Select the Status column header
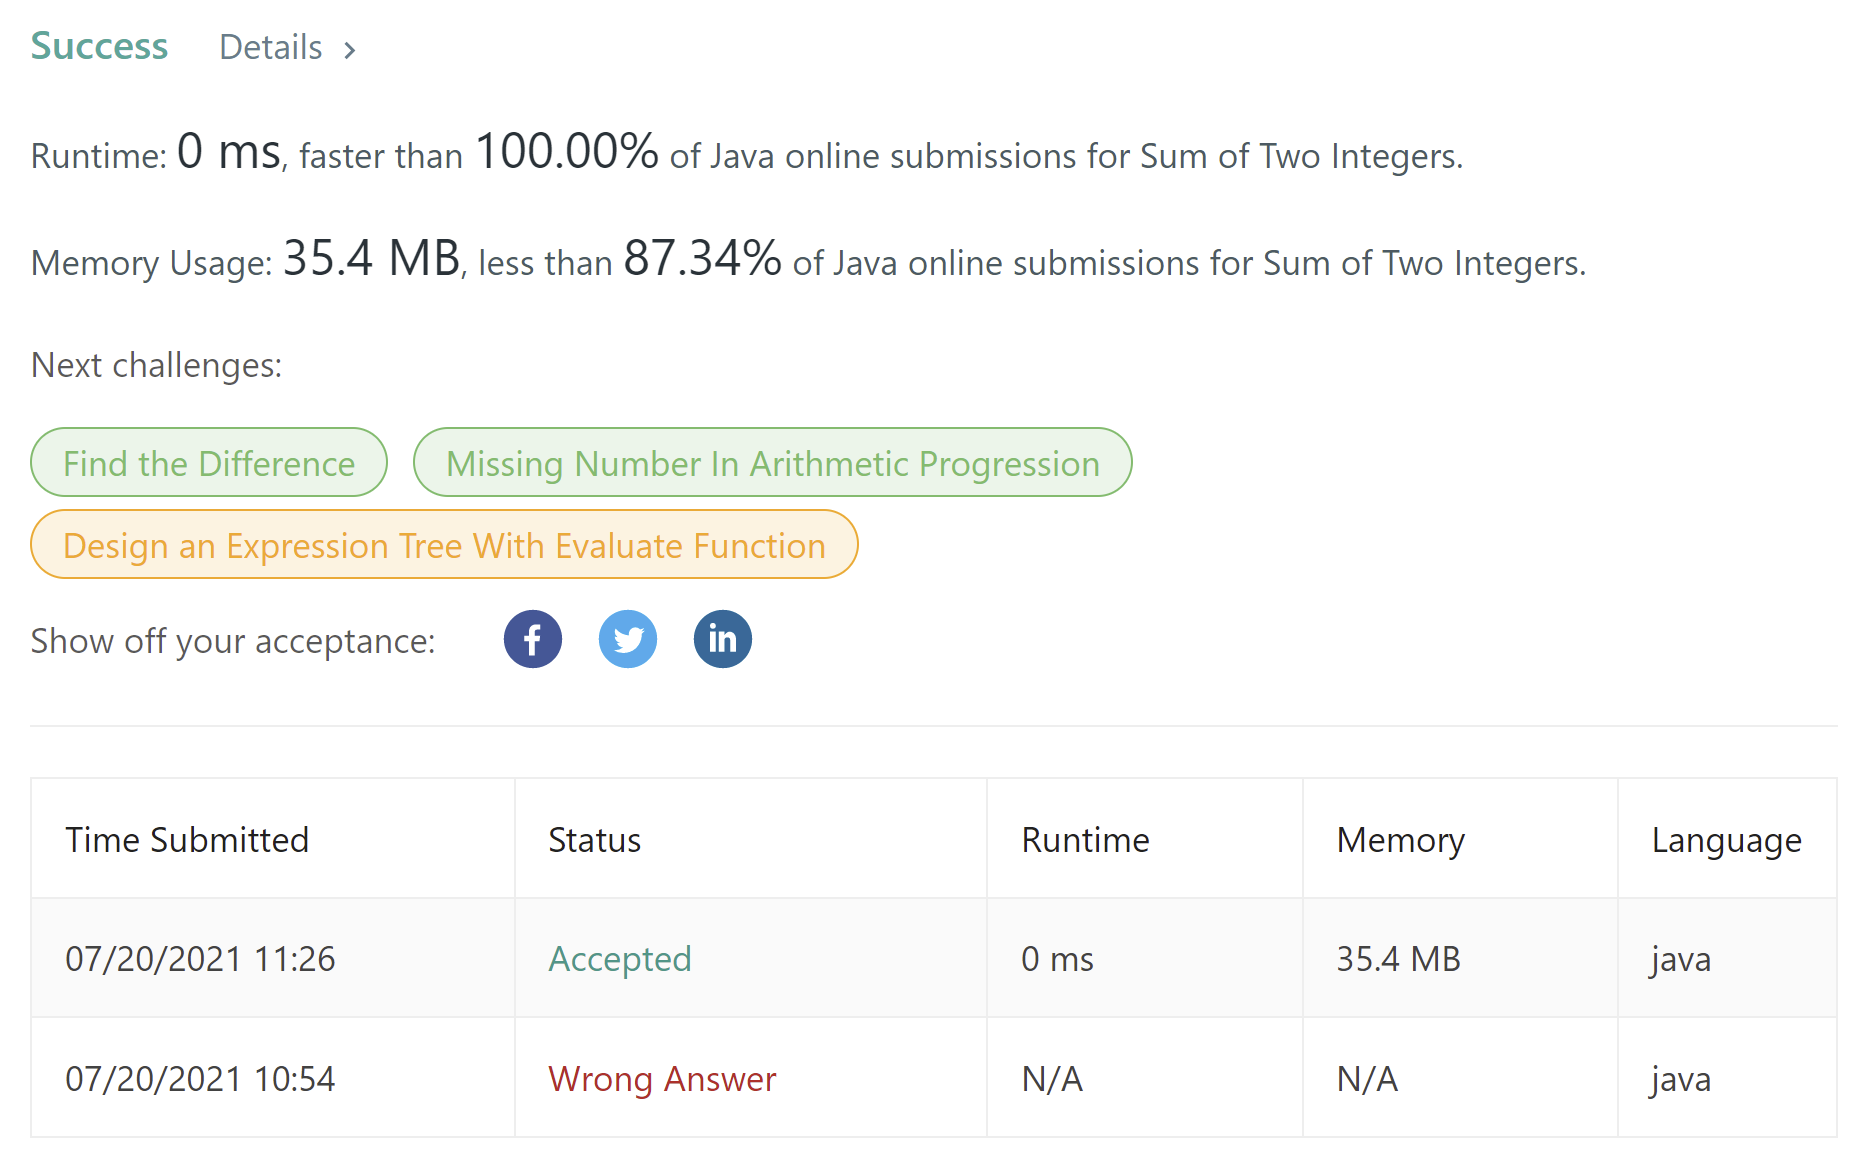This screenshot has height=1163, width=1861. coord(594,840)
